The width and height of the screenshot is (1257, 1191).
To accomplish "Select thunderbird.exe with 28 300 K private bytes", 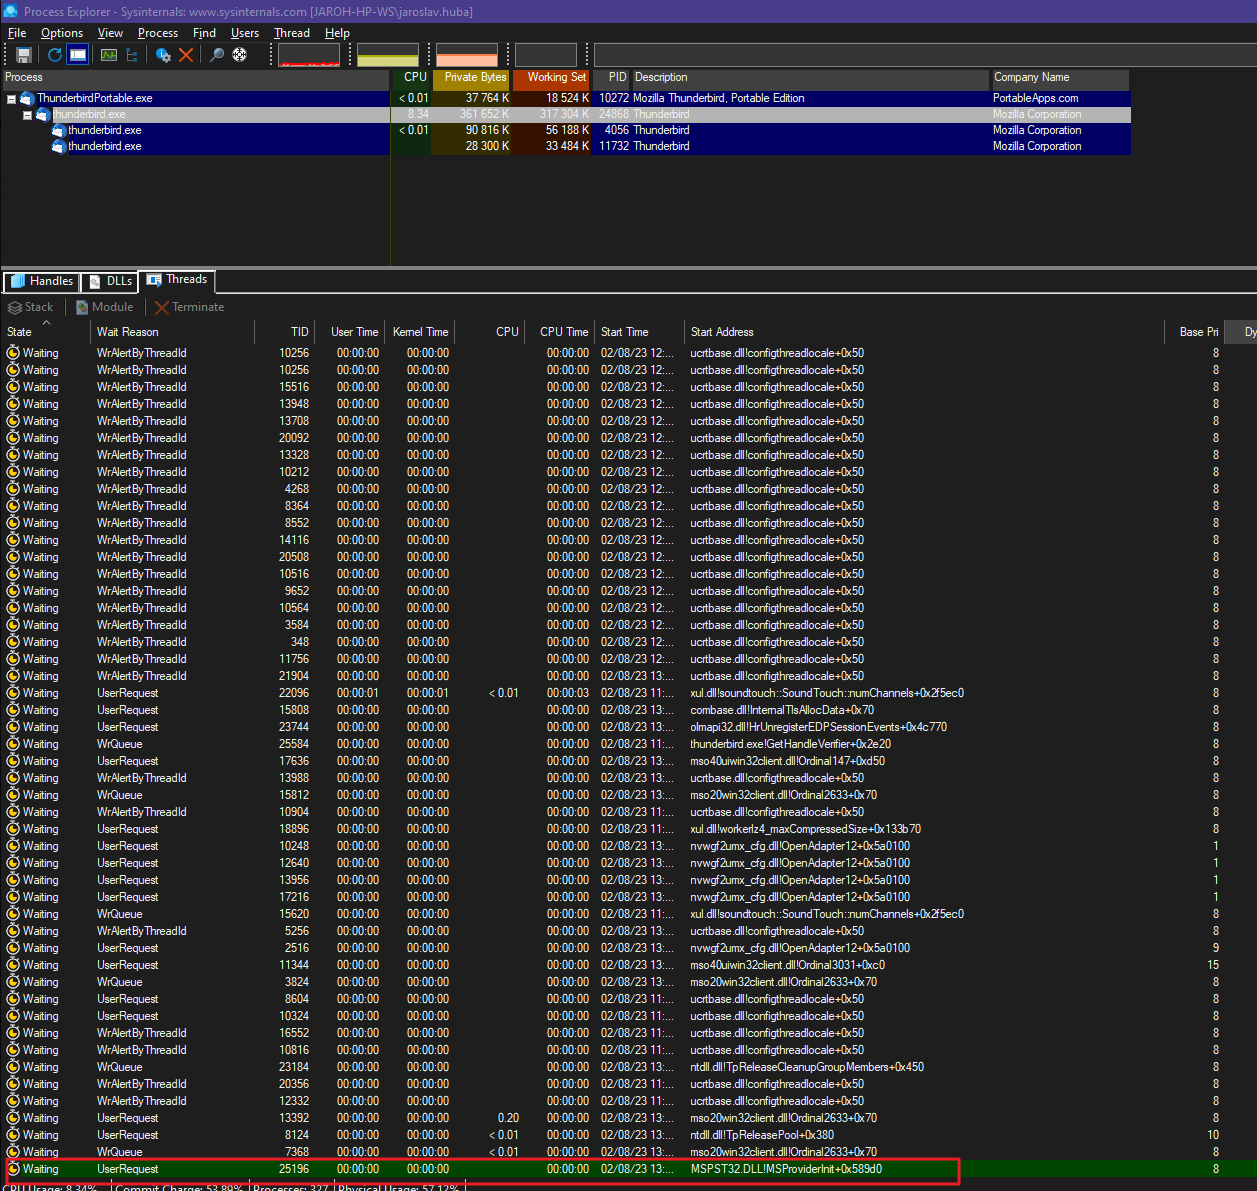I will pyautogui.click(x=566, y=146).
